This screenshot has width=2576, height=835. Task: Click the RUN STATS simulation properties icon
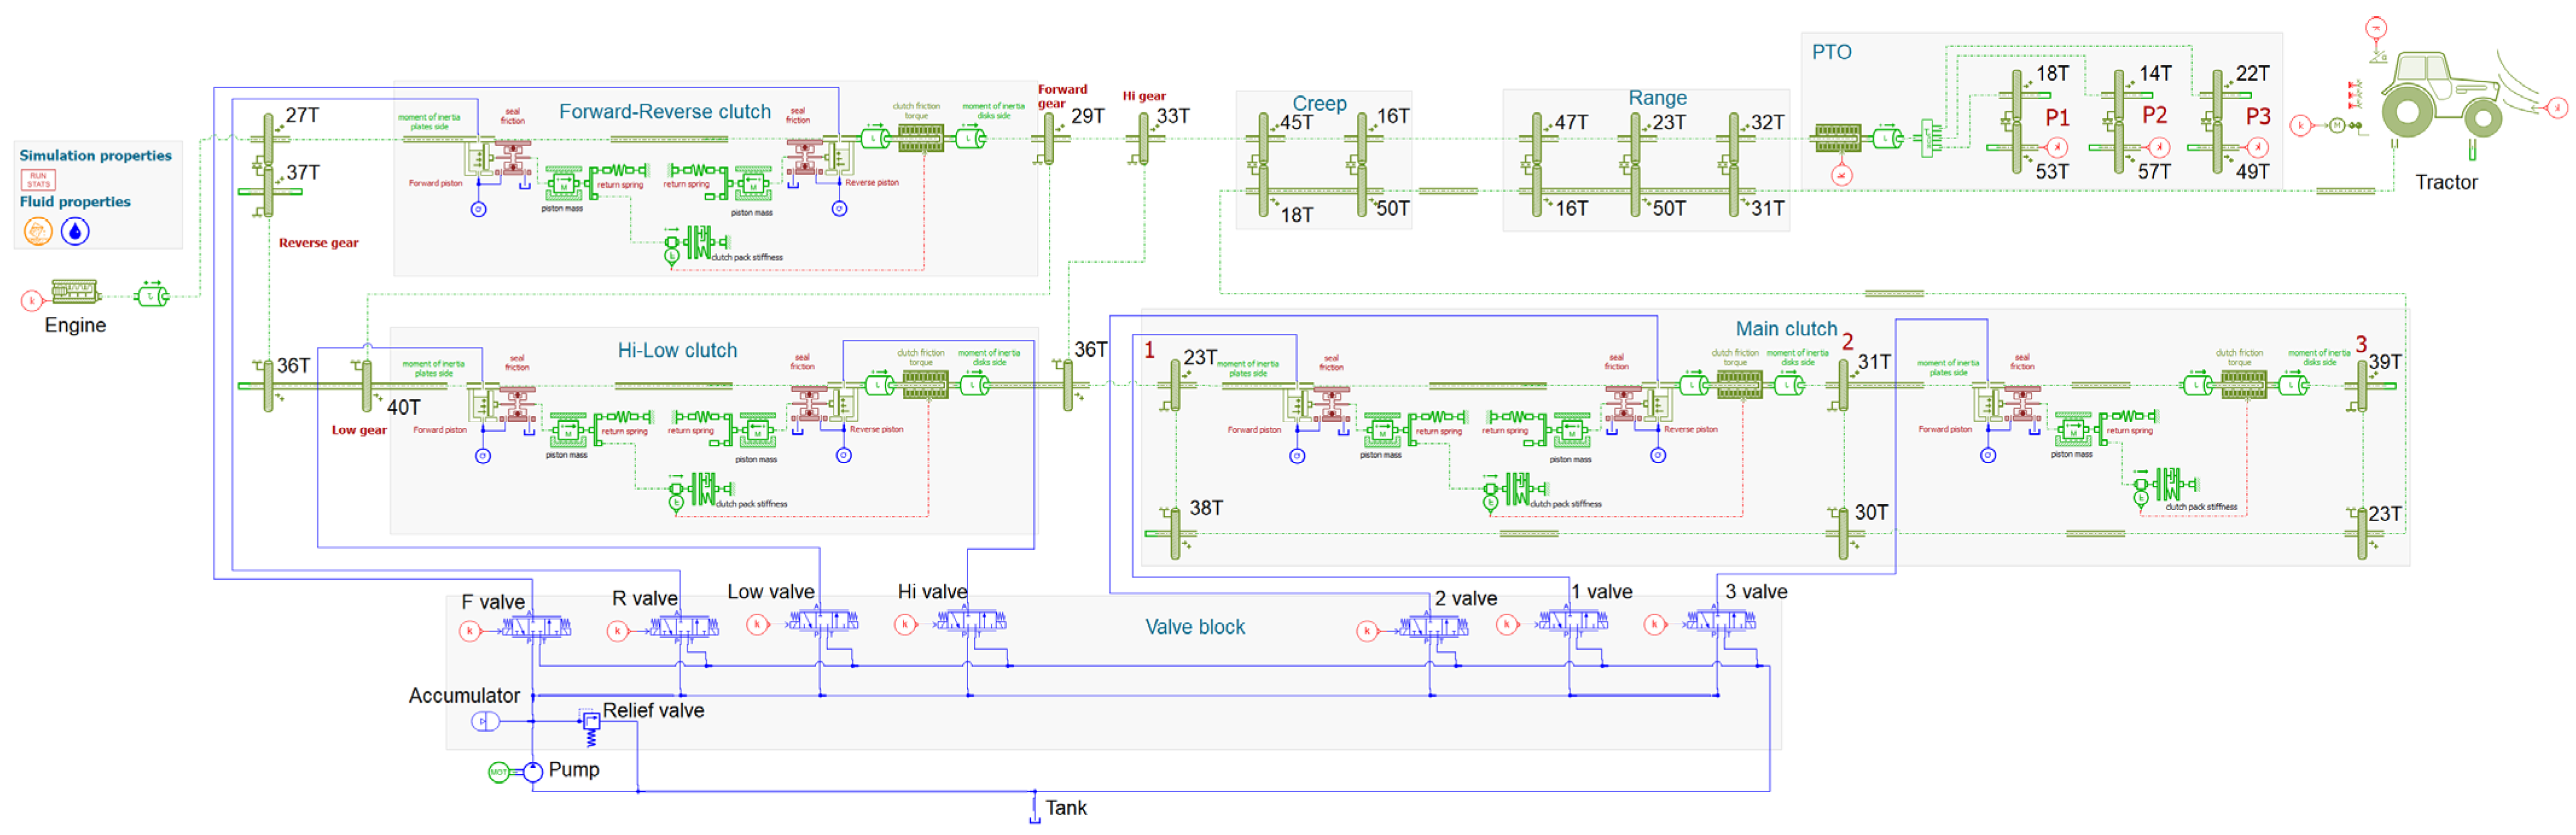(38, 179)
